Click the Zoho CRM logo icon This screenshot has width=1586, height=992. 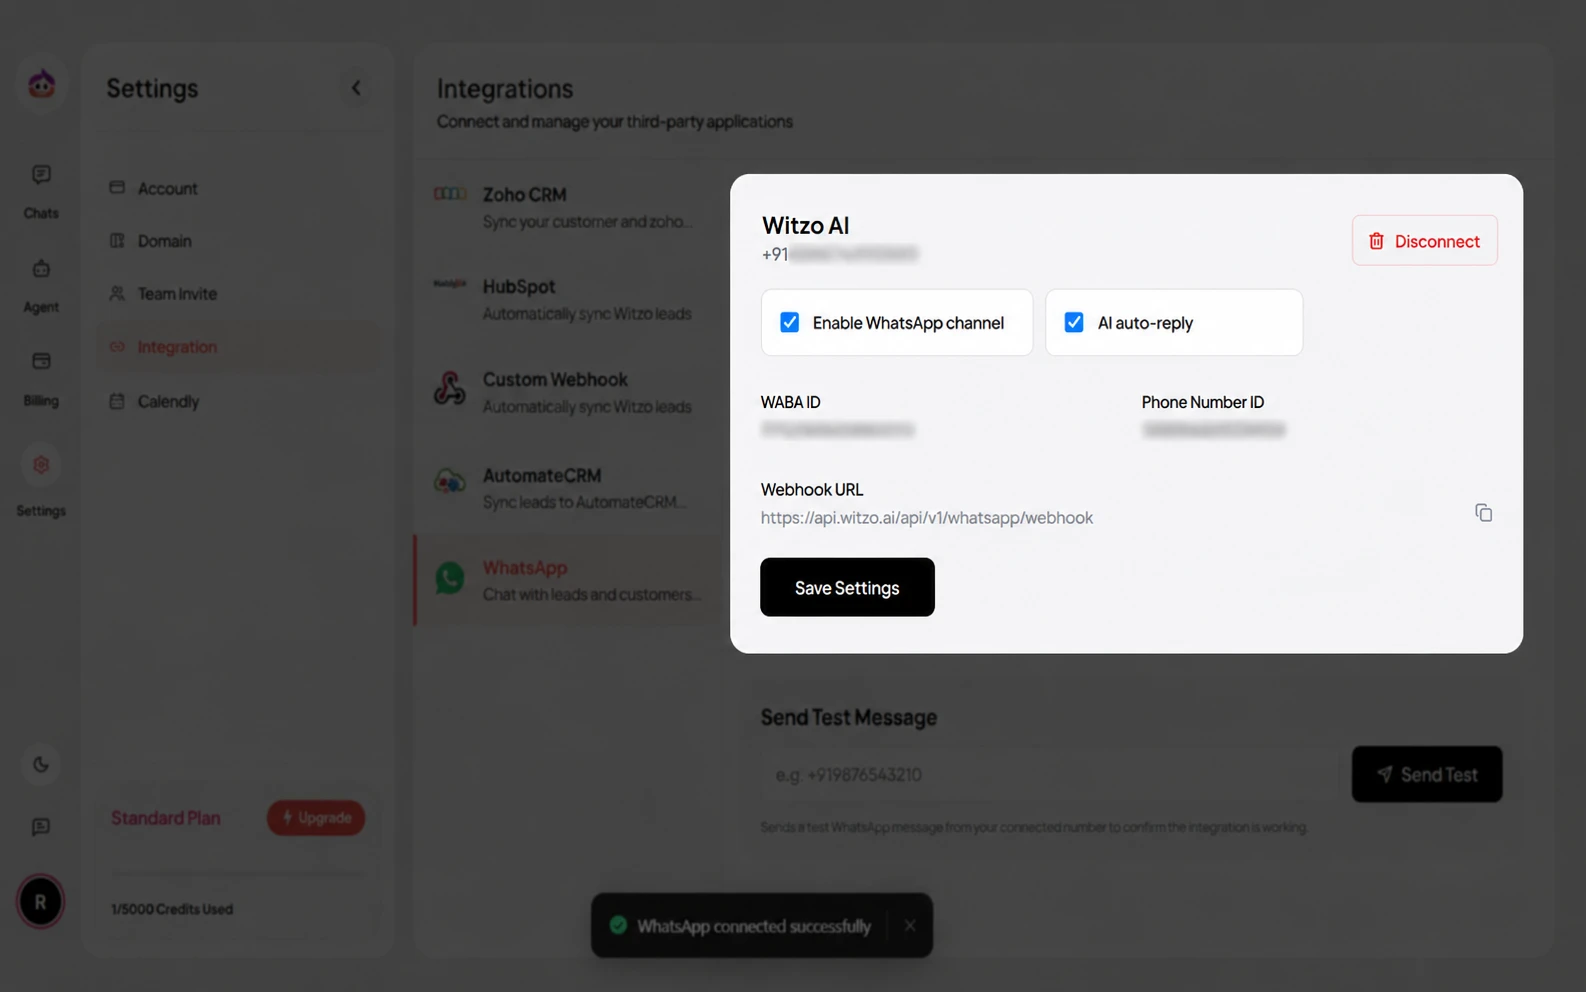point(450,194)
